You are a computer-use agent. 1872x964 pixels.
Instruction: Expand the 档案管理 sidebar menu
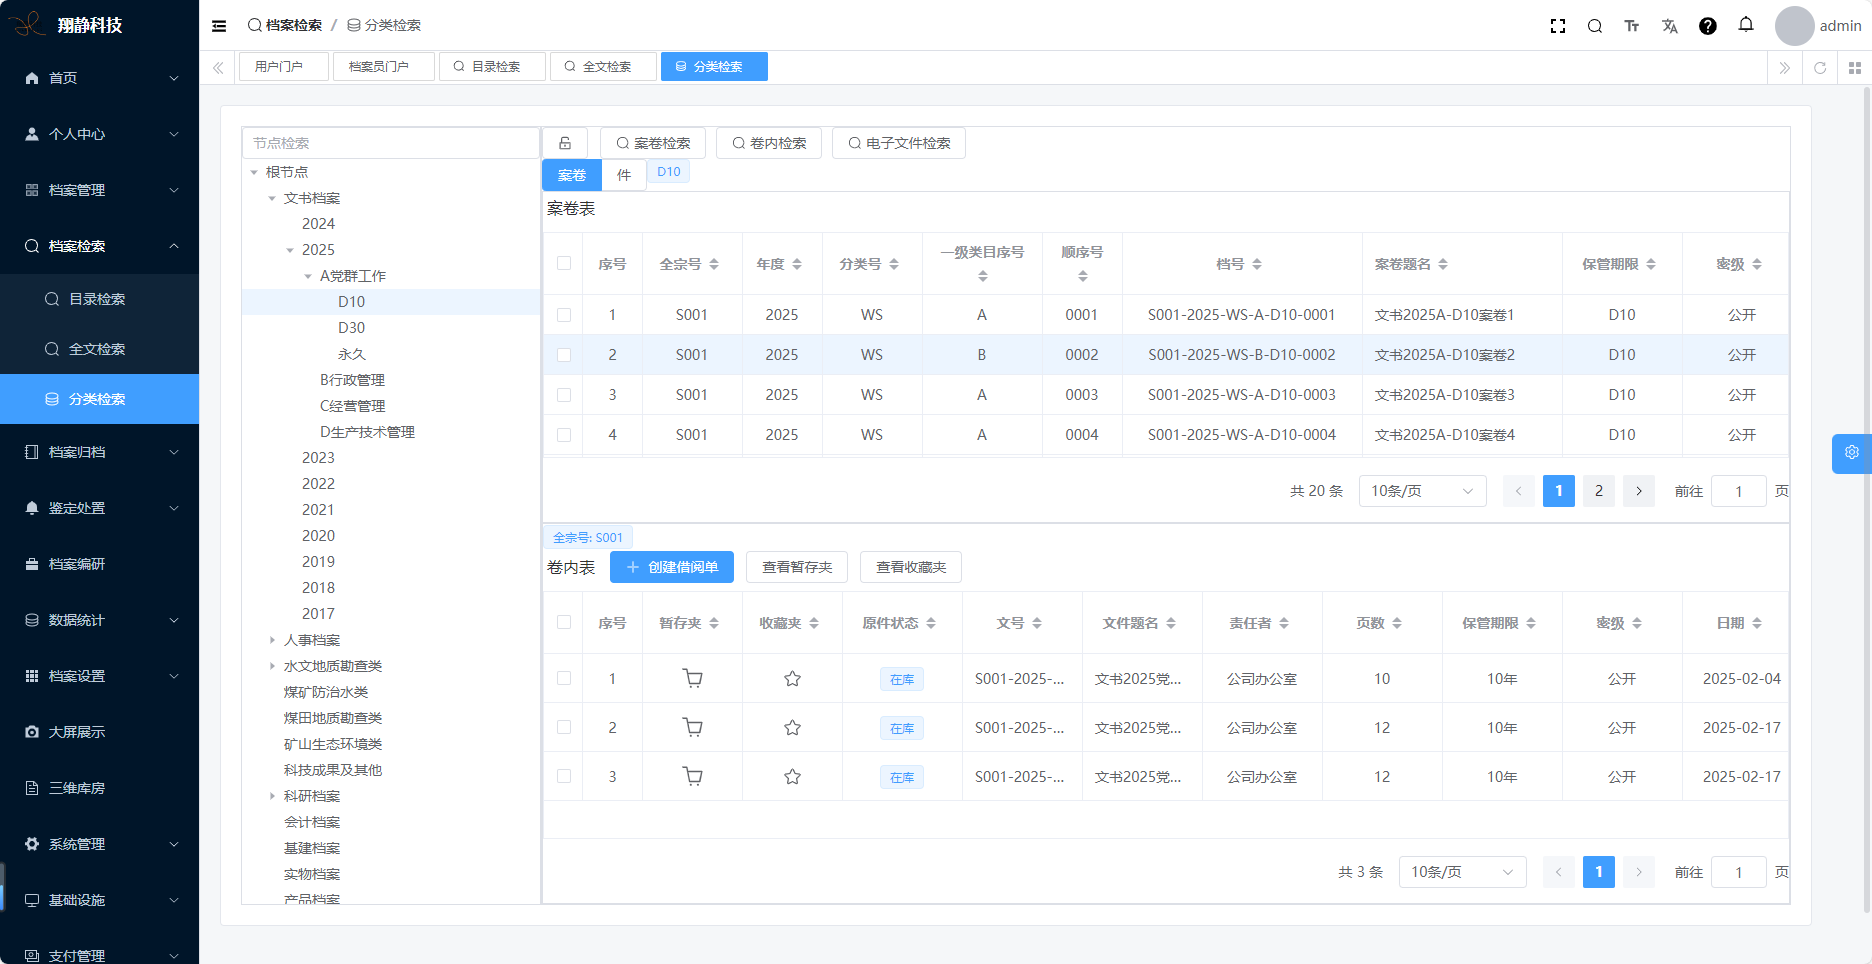[100, 190]
